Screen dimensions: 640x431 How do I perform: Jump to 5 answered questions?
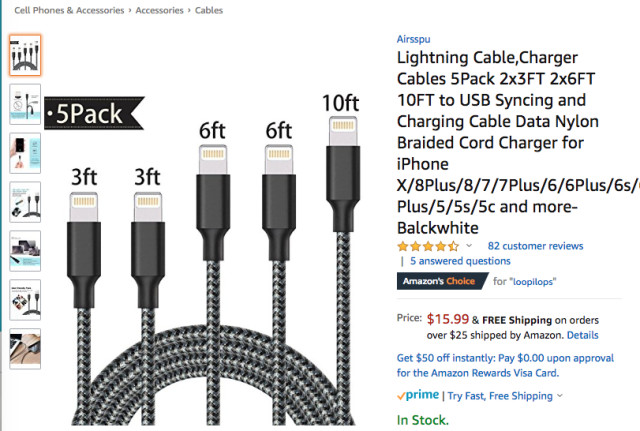click(460, 261)
